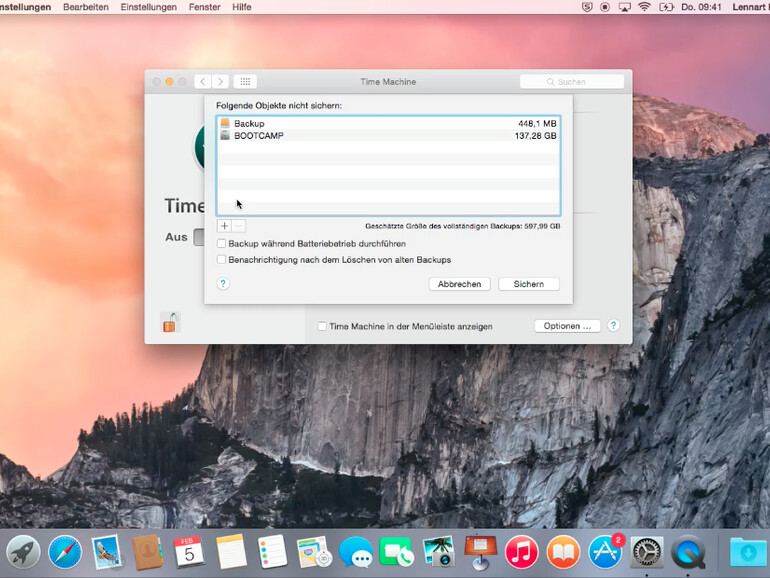The width and height of the screenshot is (770, 578).
Task: Open the AirPlay display menu bar icon
Action: tap(624, 7)
